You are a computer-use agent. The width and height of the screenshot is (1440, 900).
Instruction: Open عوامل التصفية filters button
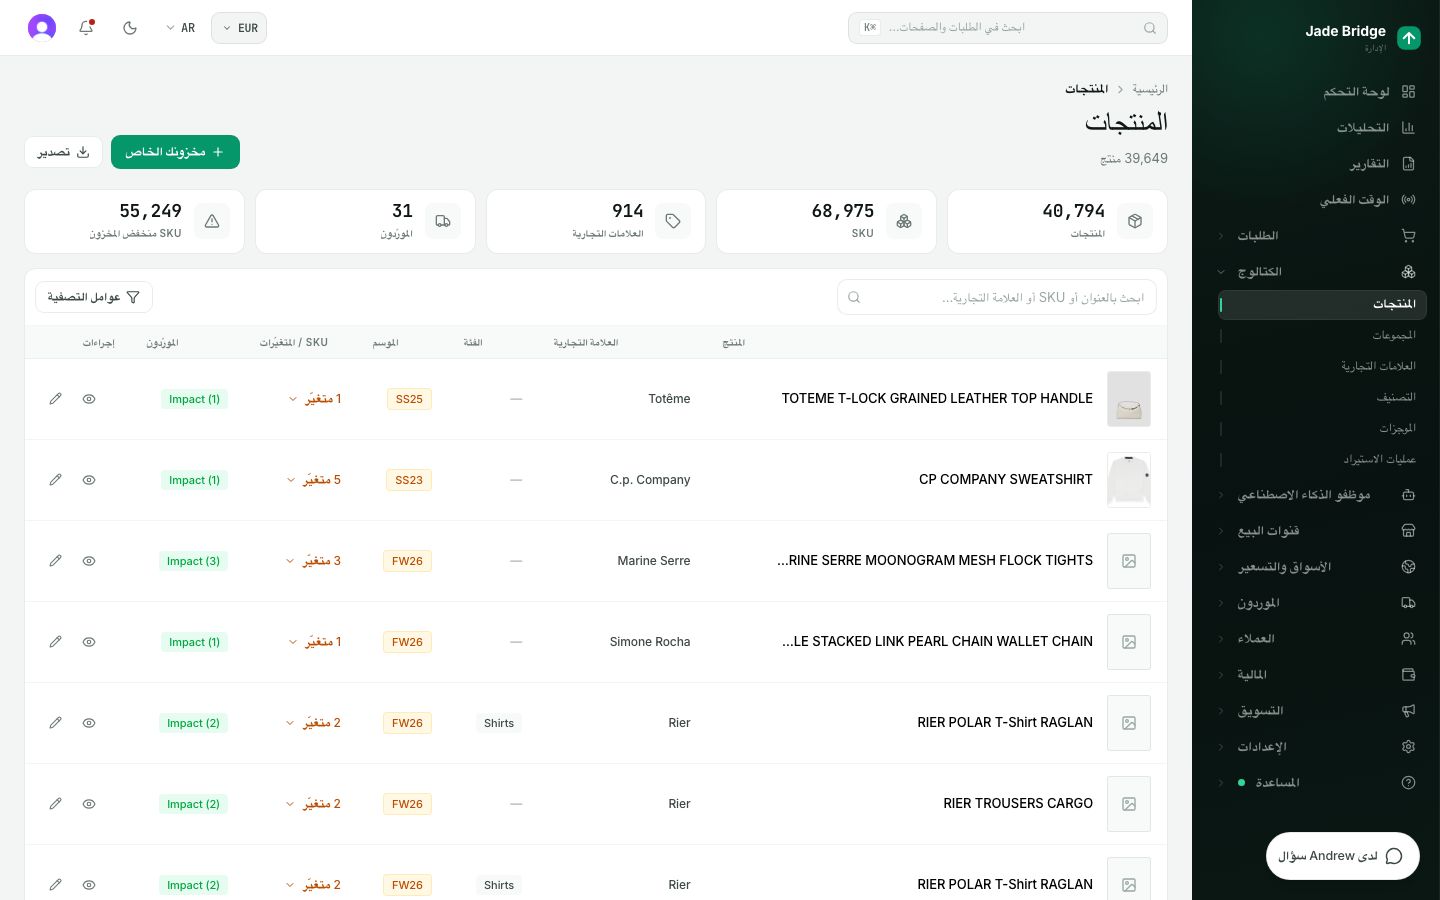tap(94, 297)
